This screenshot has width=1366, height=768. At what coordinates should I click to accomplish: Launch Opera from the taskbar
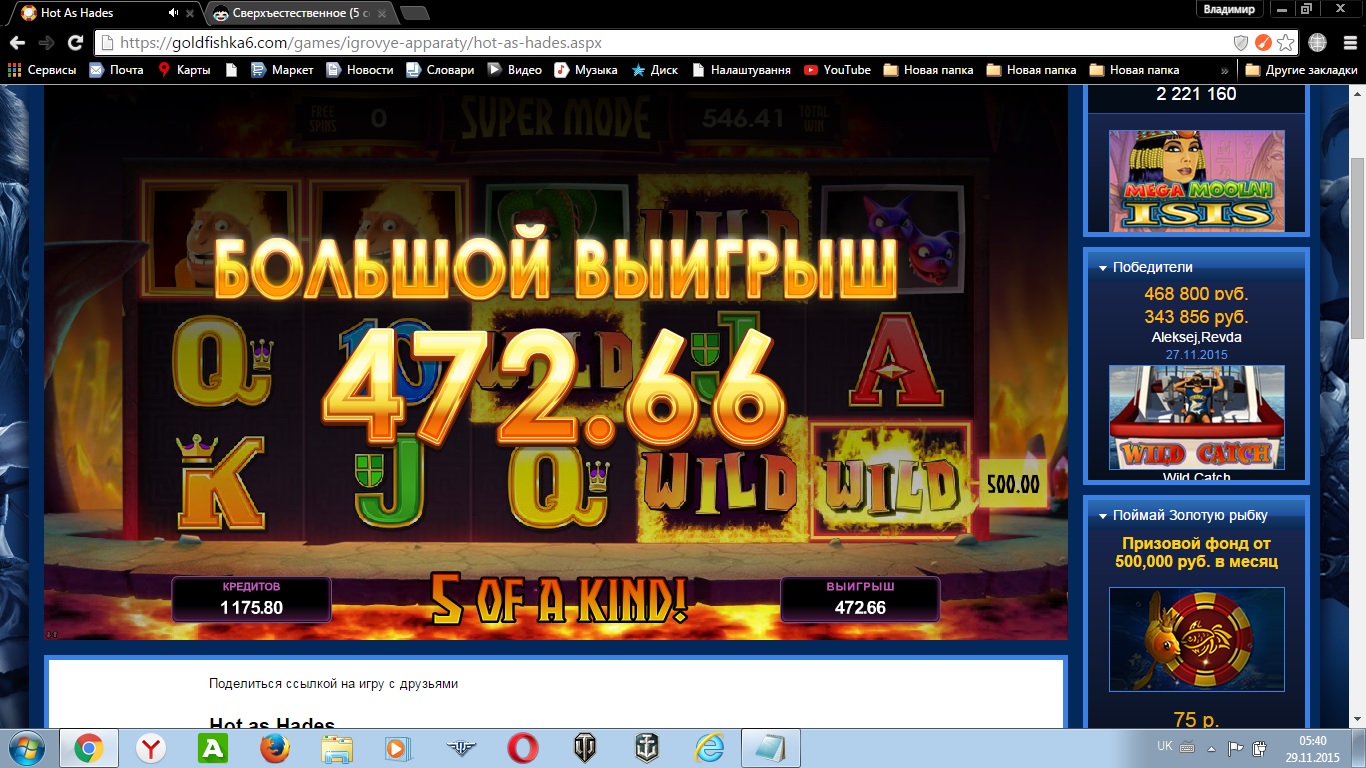tap(522, 748)
